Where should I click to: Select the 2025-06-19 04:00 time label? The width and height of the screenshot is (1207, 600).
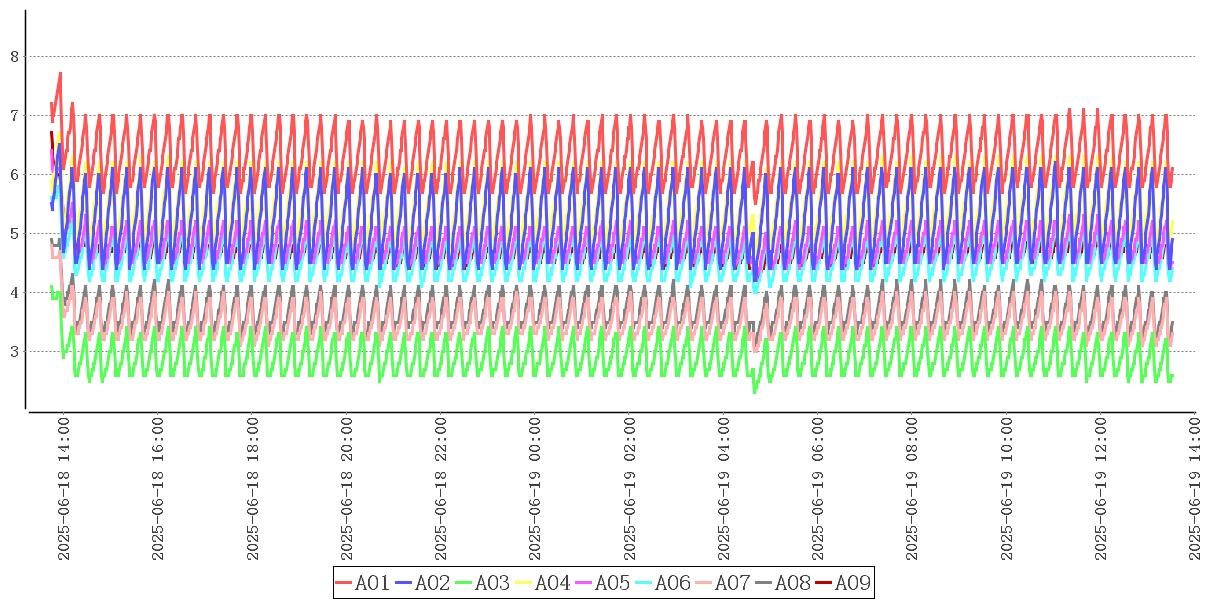[x=725, y=489]
